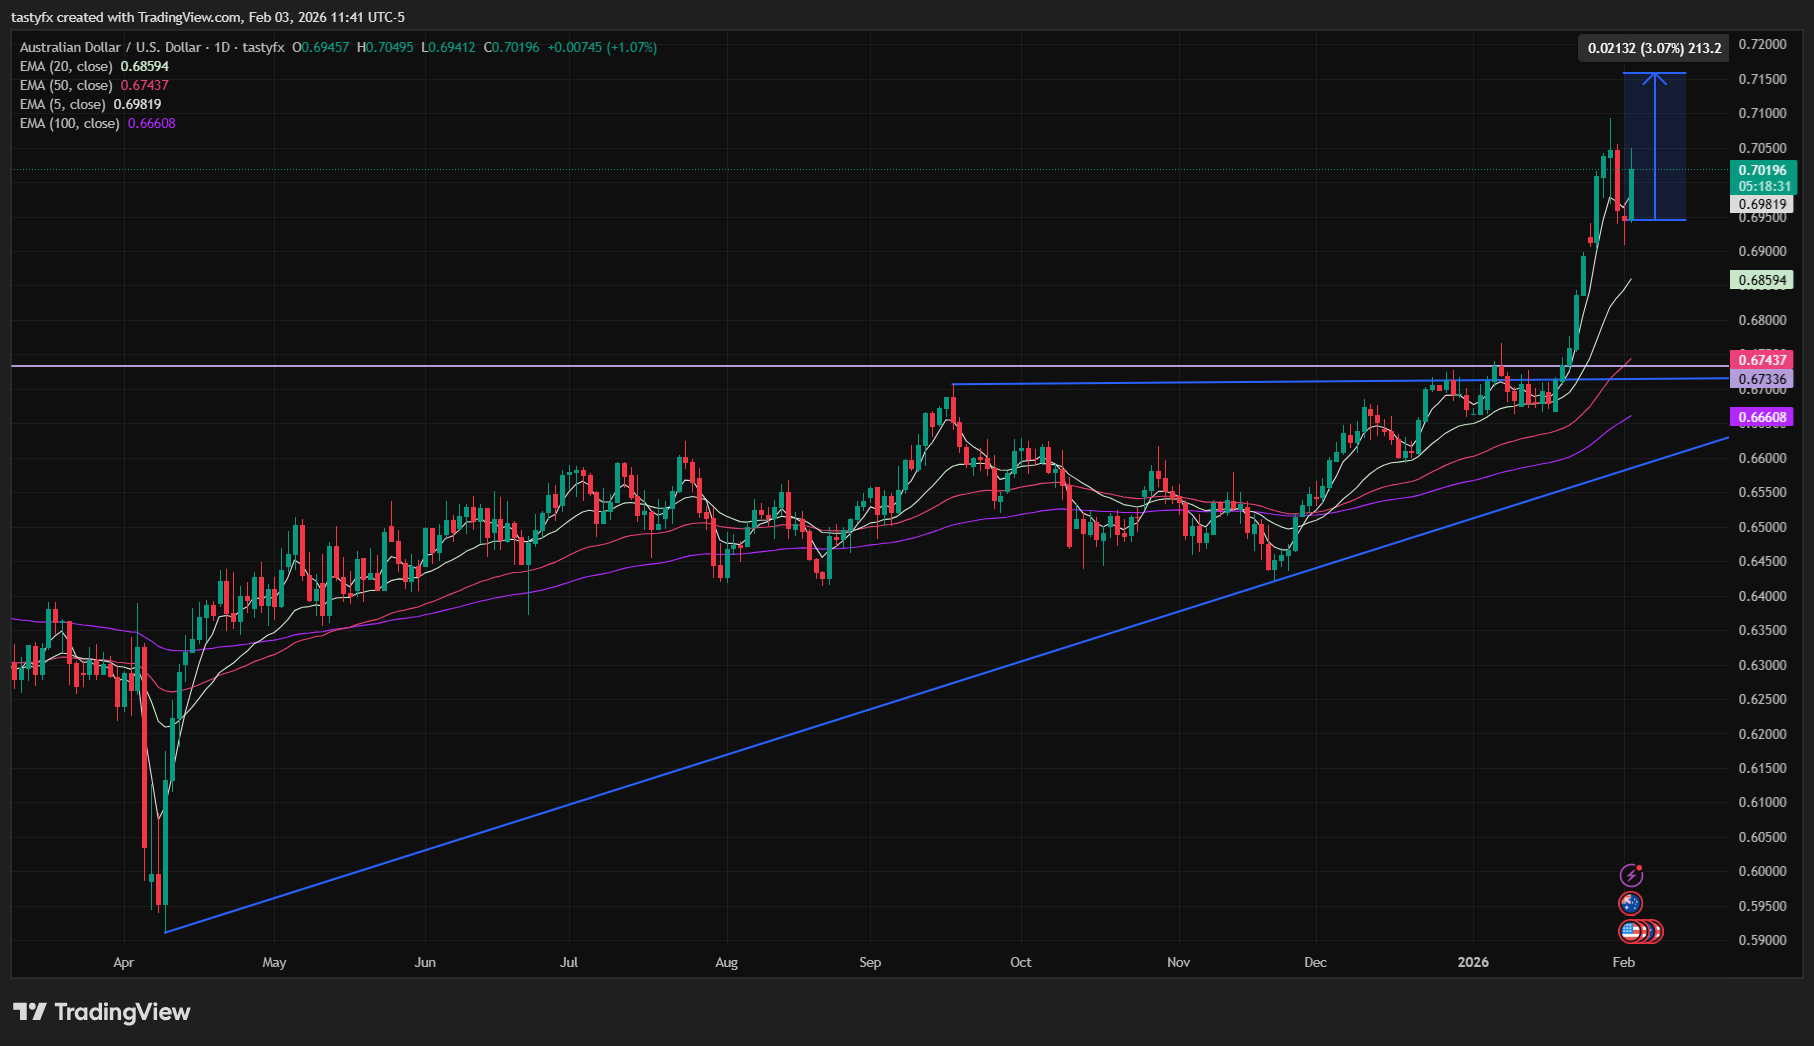The width and height of the screenshot is (1814, 1046).
Task: Click the tastyfx data source label
Action: pos(262,47)
